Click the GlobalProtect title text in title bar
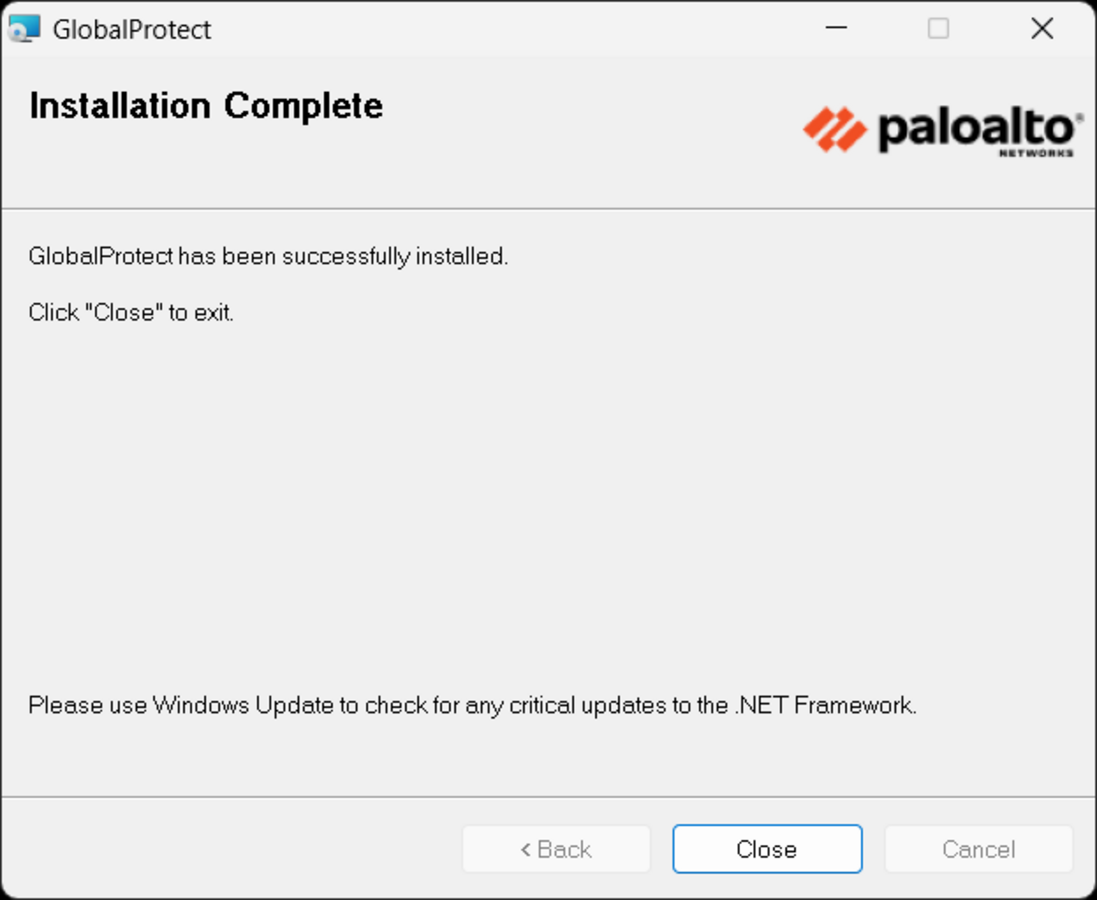 (x=132, y=29)
